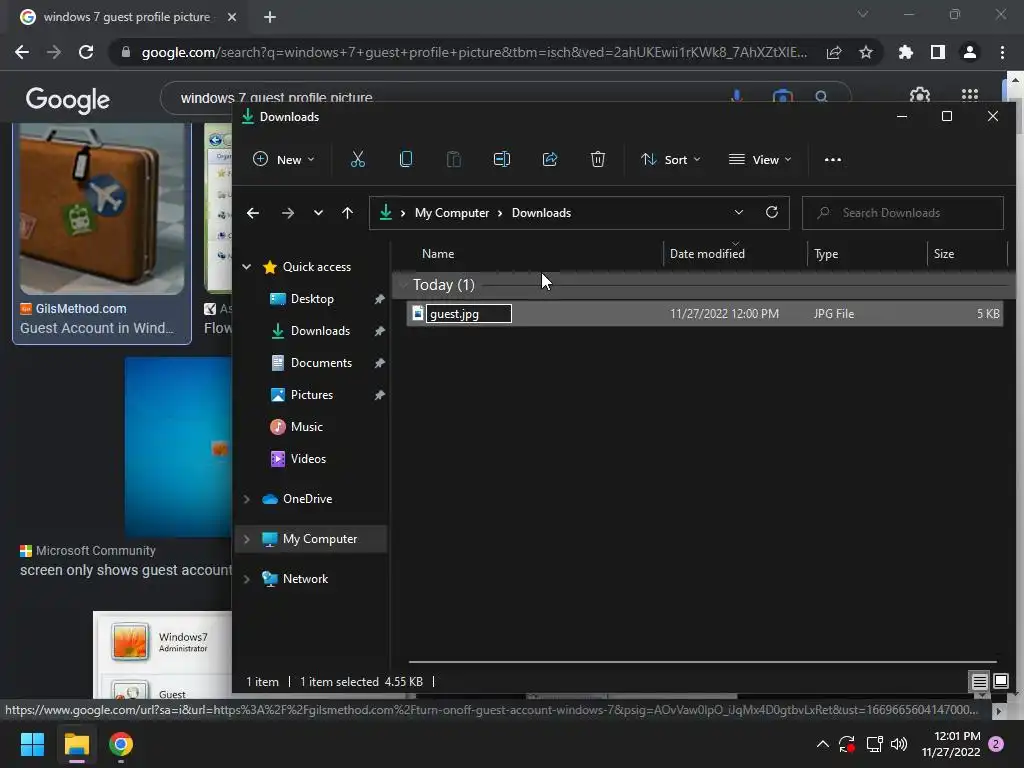Open the See more ellipsis menu
Screen dimensions: 1024x768
click(x=833, y=159)
